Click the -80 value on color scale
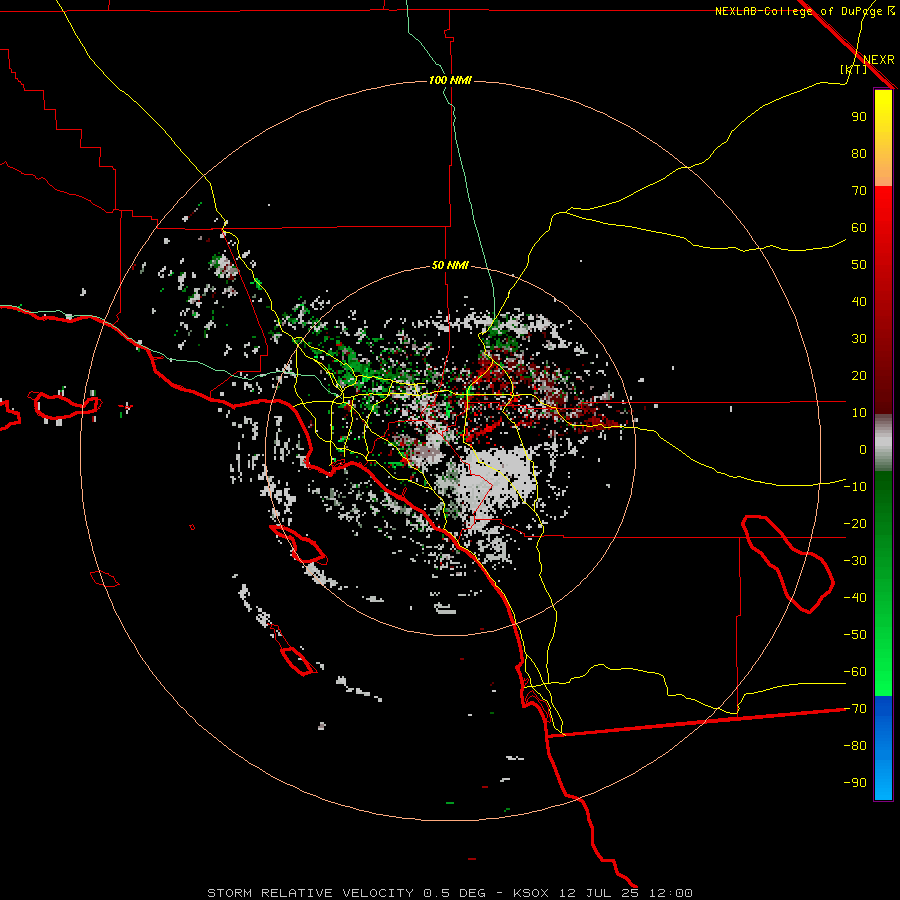The image size is (900, 900). coord(855,746)
